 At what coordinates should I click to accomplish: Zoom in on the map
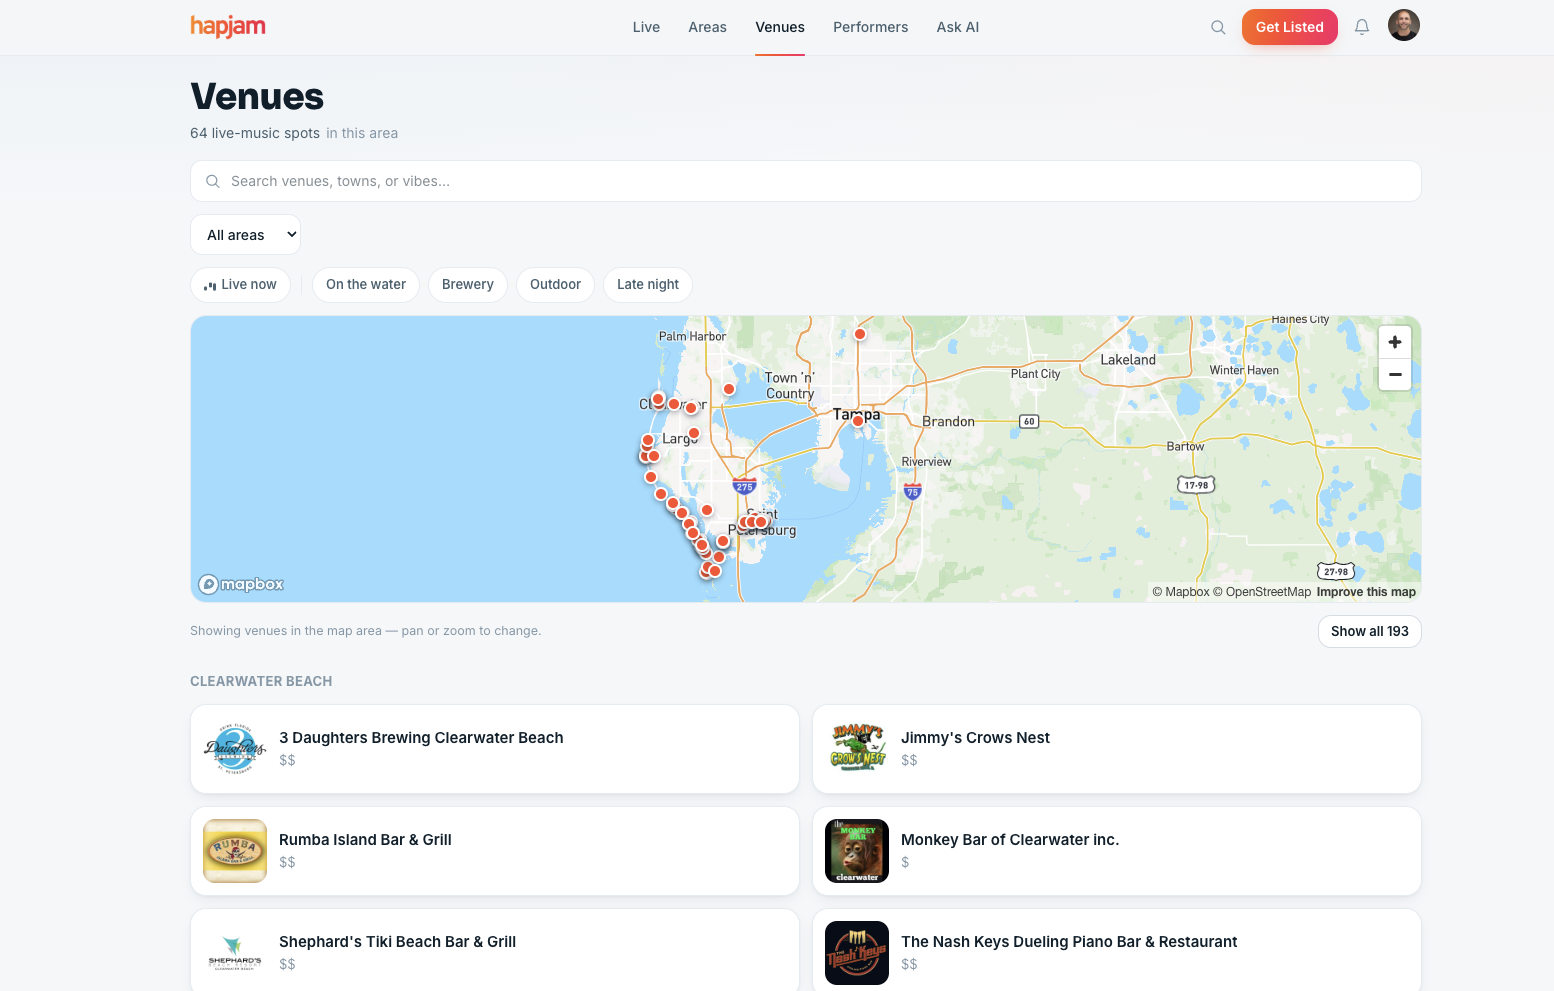(x=1395, y=342)
